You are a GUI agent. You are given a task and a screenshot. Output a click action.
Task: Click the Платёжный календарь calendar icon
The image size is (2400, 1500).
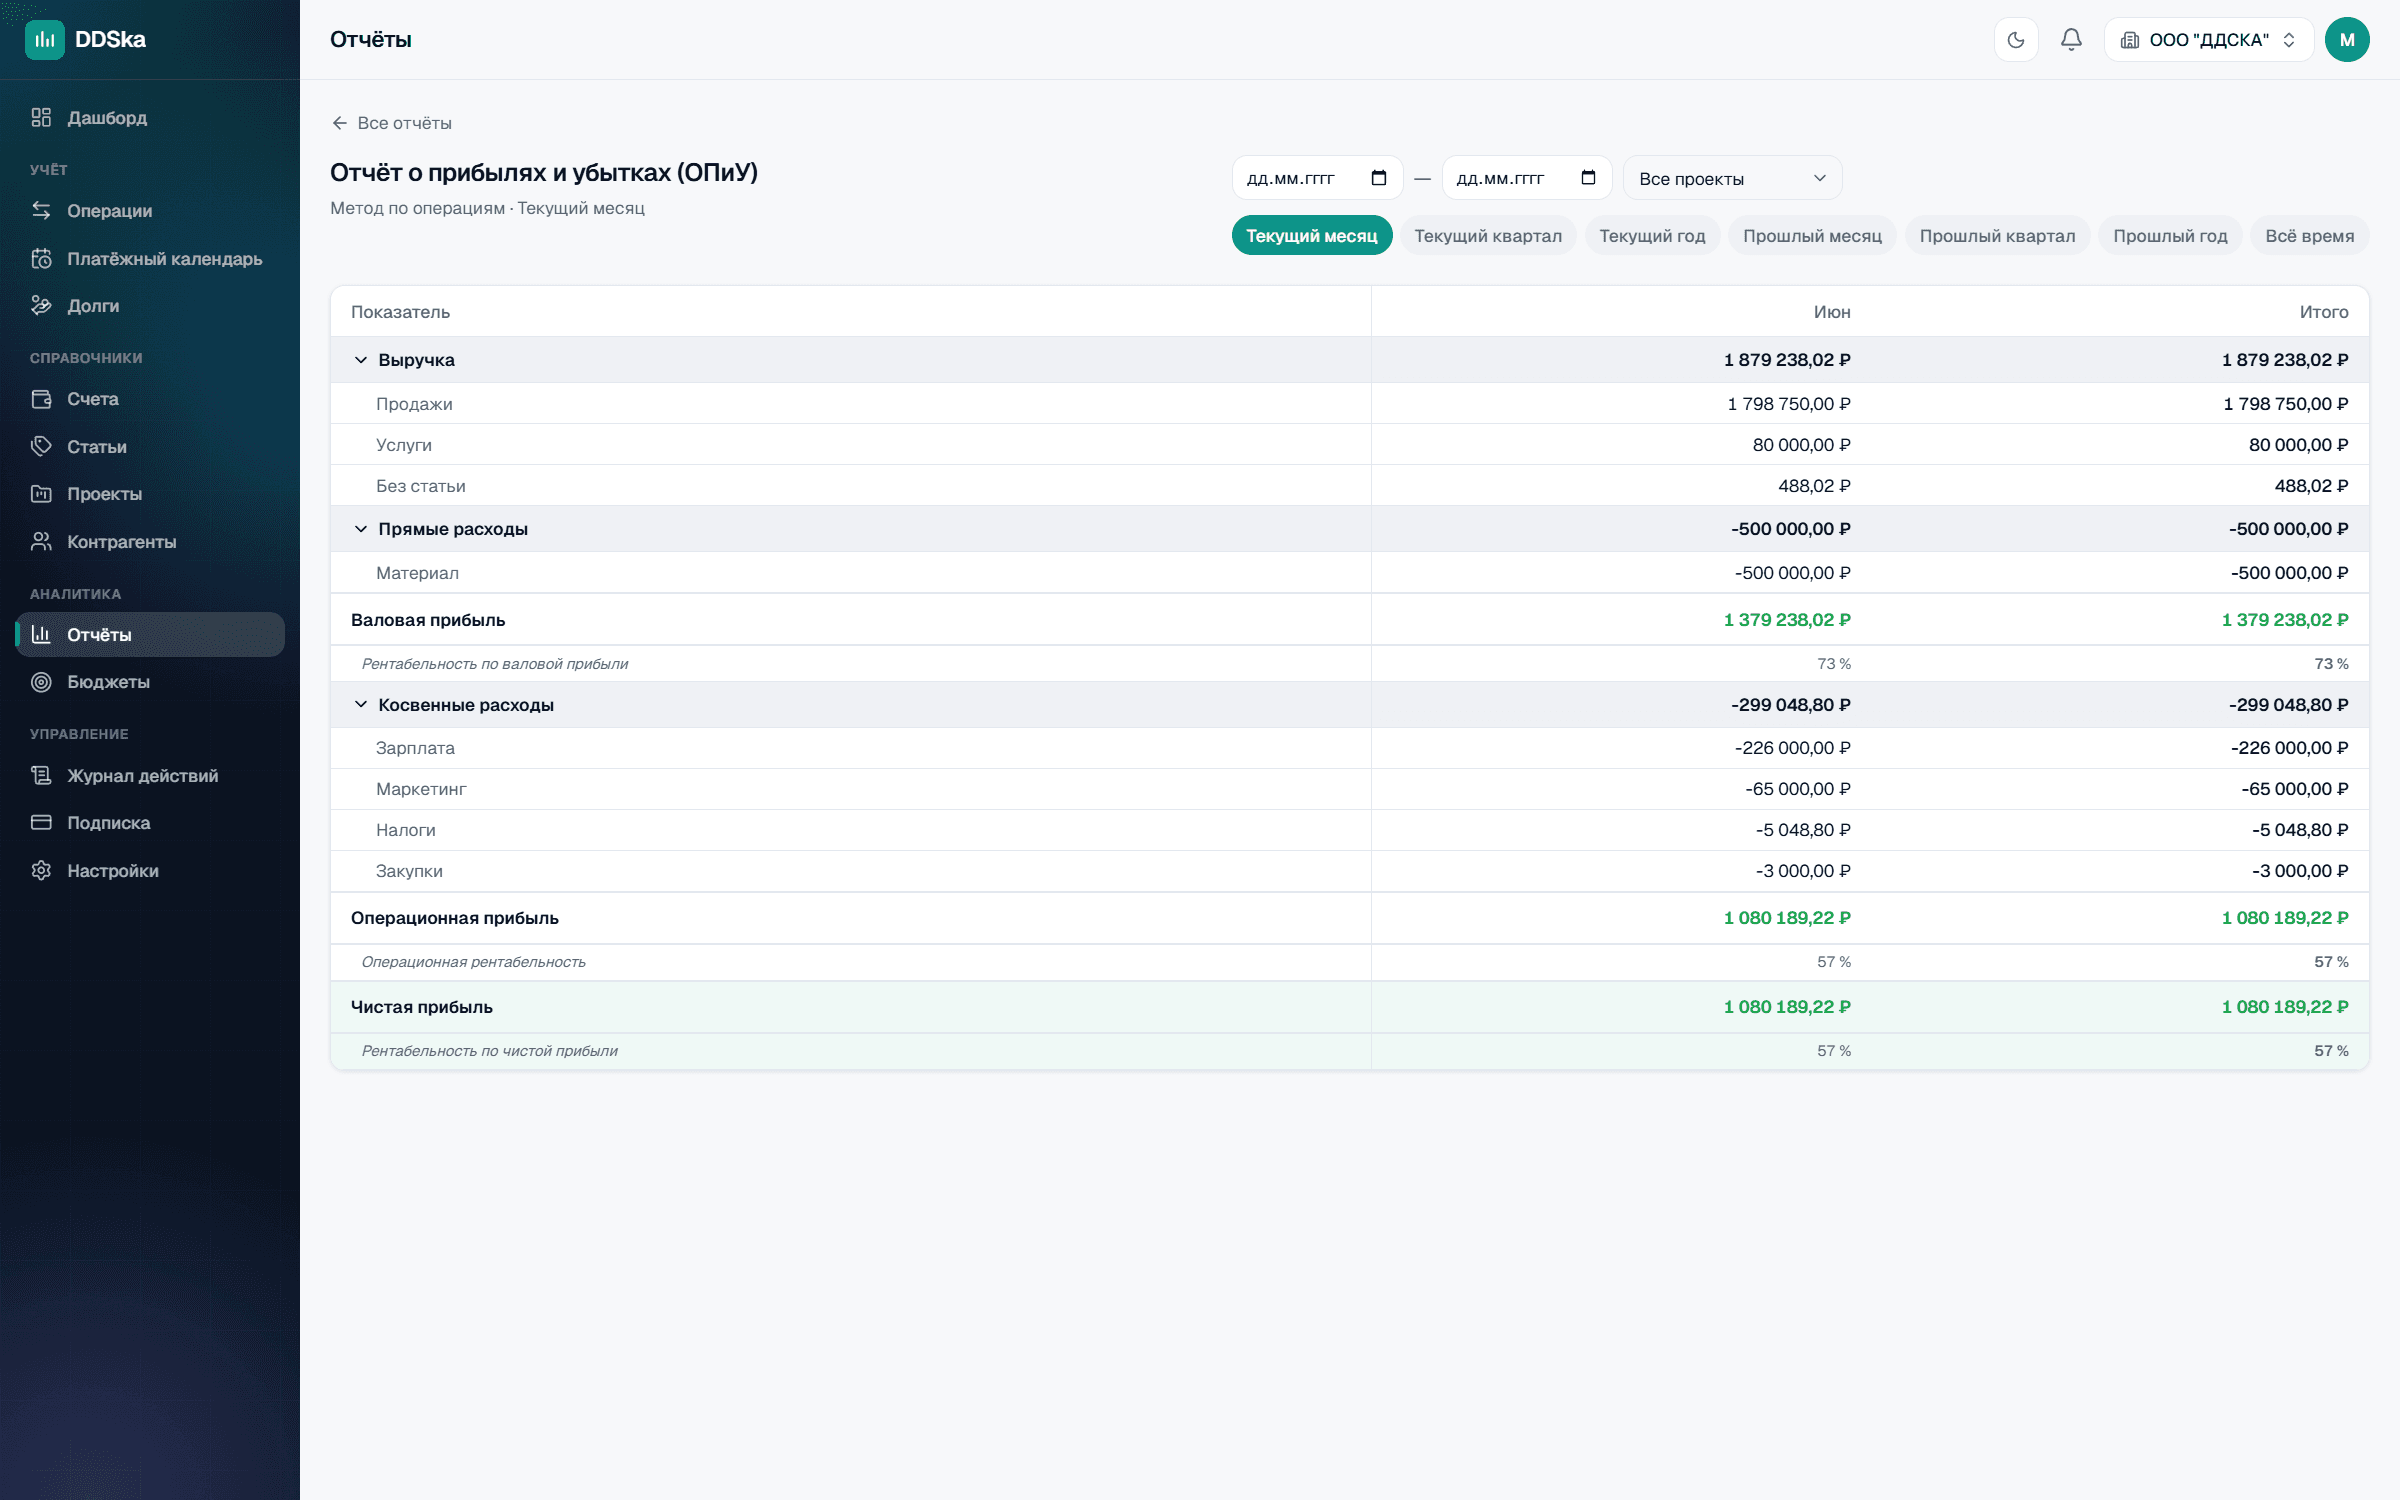click(x=41, y=259)
